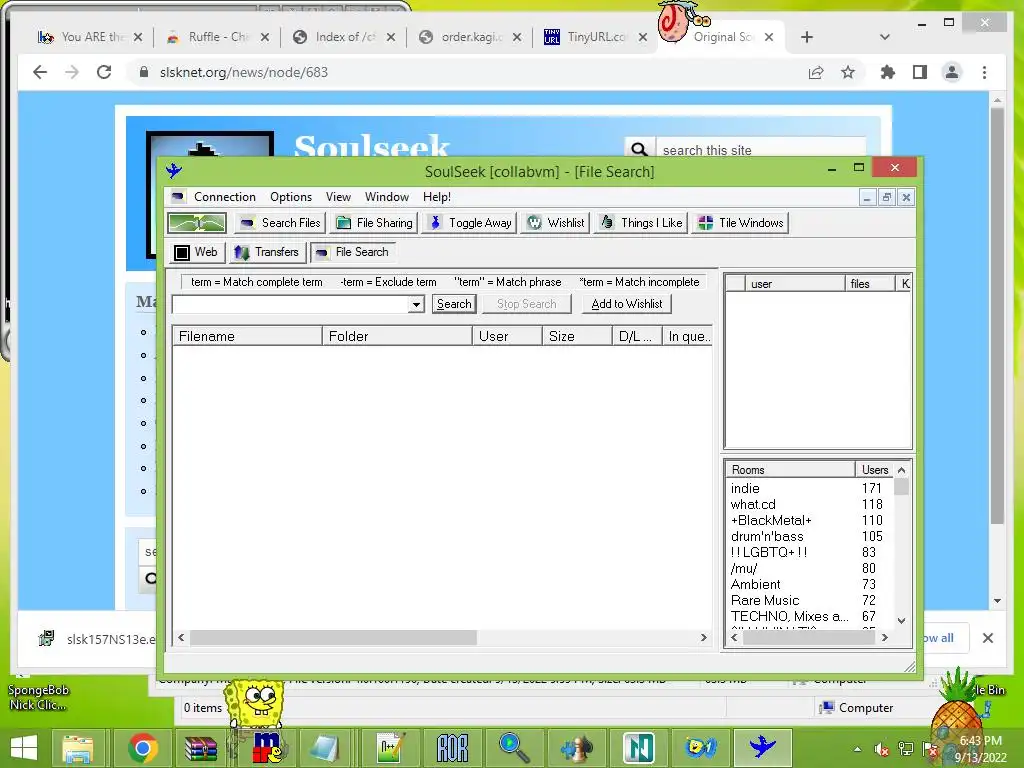
Task: Click the D/L column header
Action: click(637, 336)
